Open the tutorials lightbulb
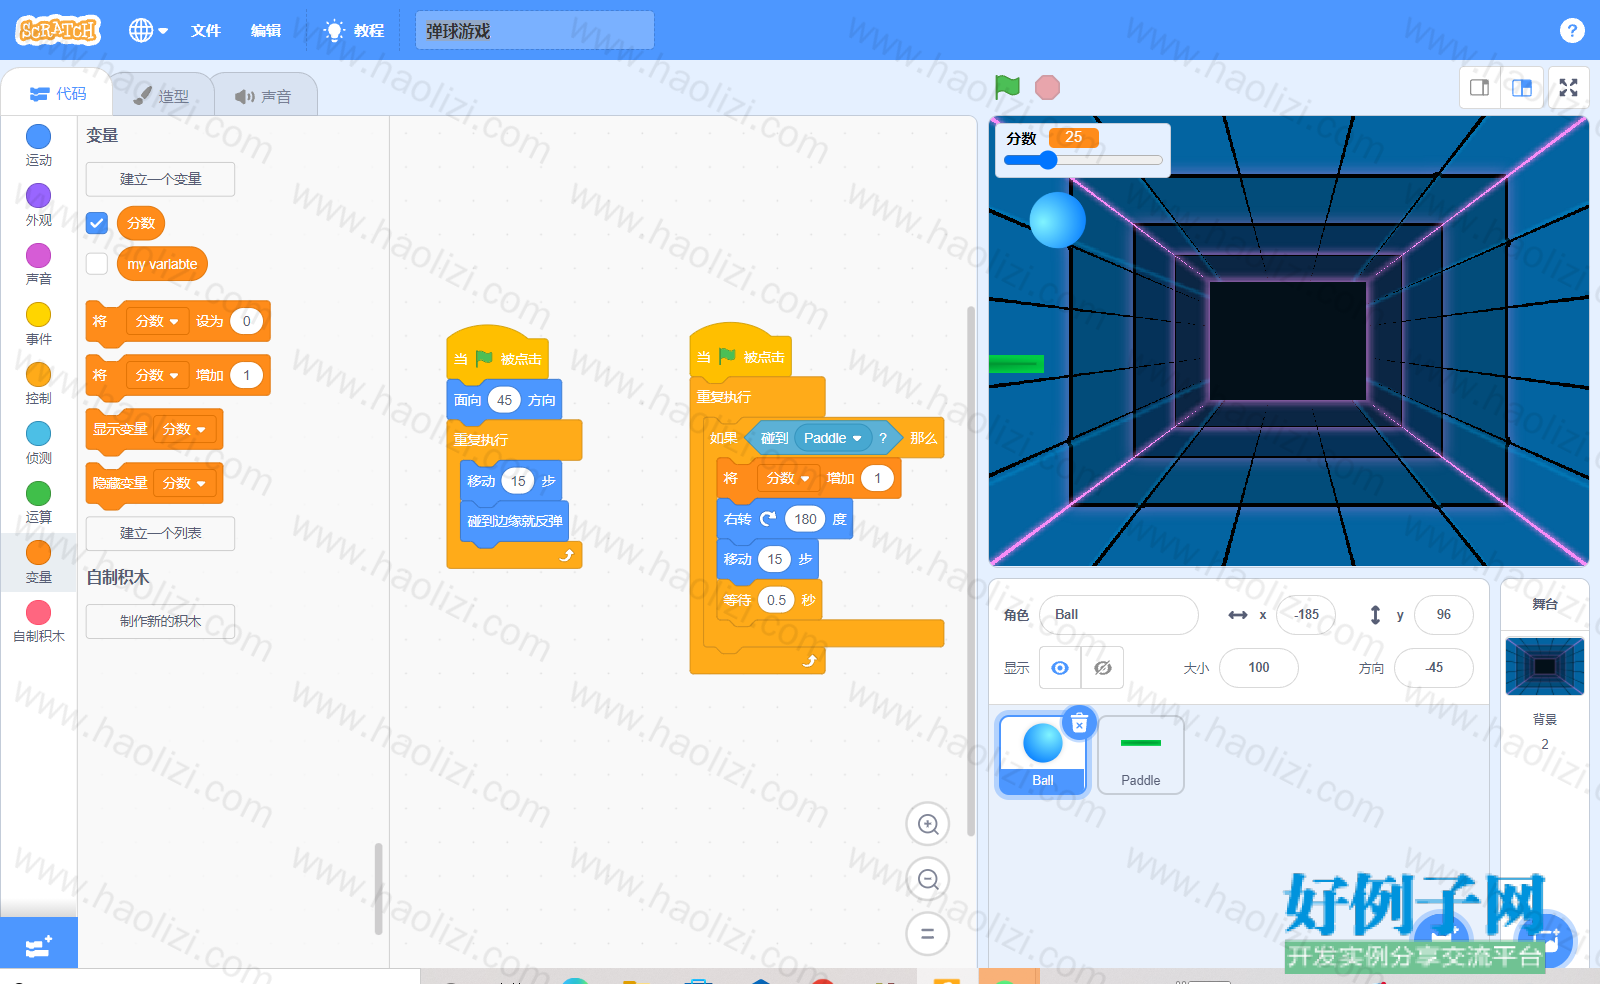Viewport: 1600px width, 984px height. point(334,31)
